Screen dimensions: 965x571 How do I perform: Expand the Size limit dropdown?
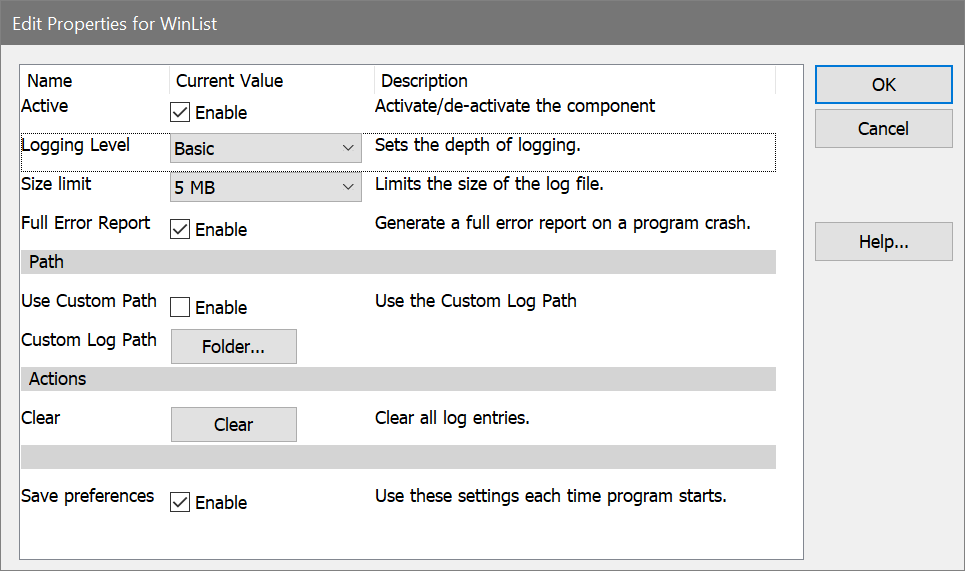pos(266,186)
